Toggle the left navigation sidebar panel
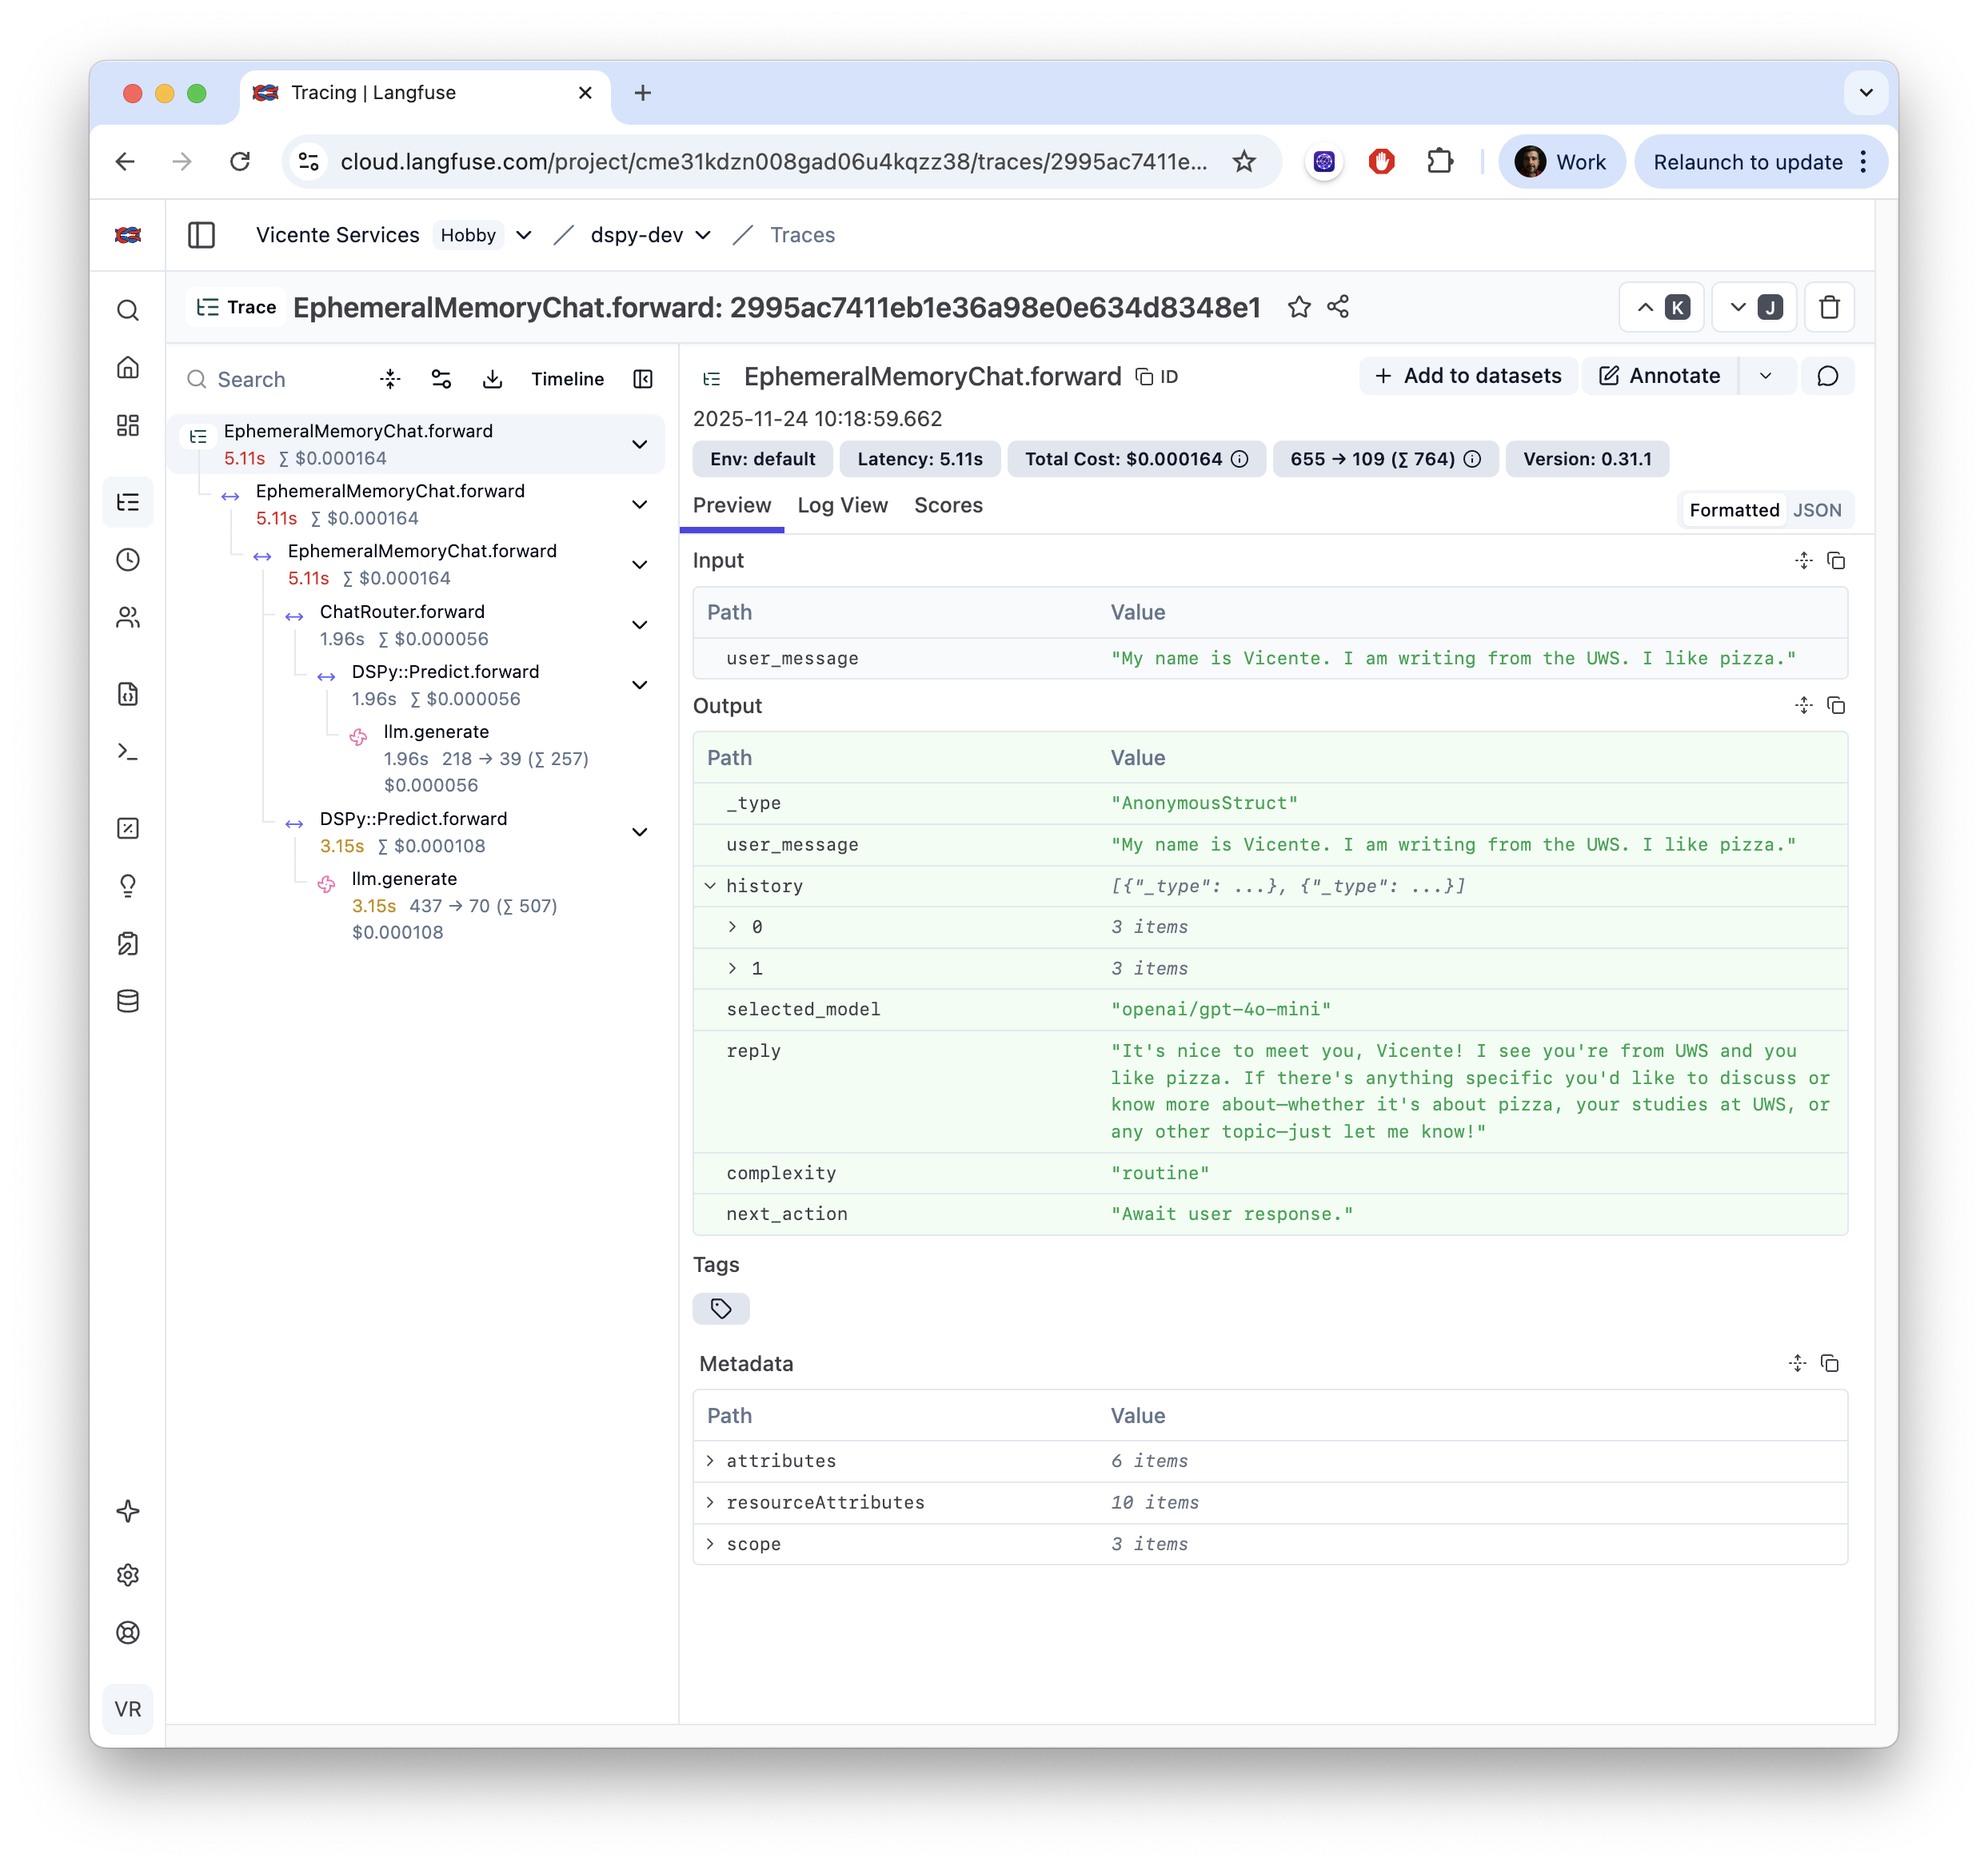1988x1866 pixels. click(x=201, y=235)
